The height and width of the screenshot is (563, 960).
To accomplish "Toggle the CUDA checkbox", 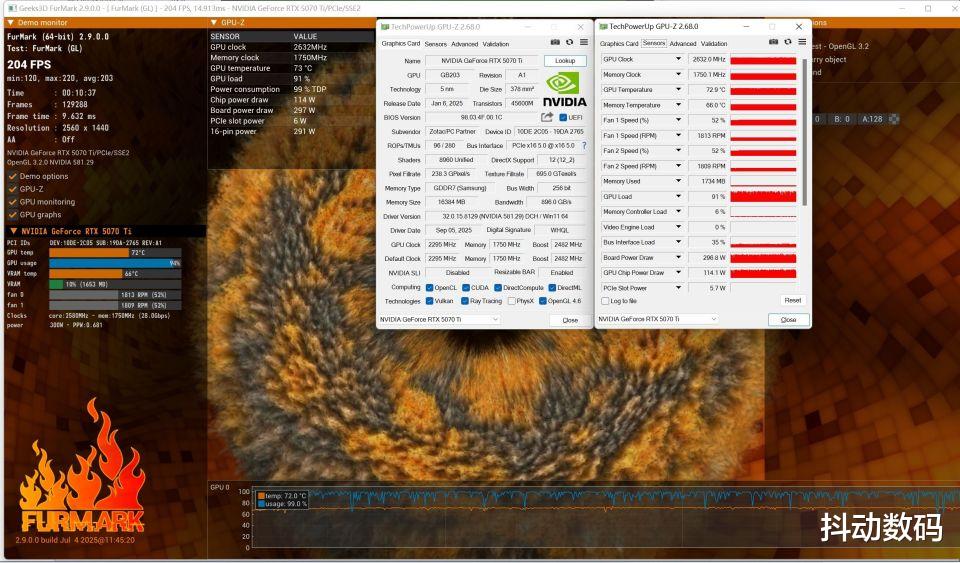I will [466, 288].
